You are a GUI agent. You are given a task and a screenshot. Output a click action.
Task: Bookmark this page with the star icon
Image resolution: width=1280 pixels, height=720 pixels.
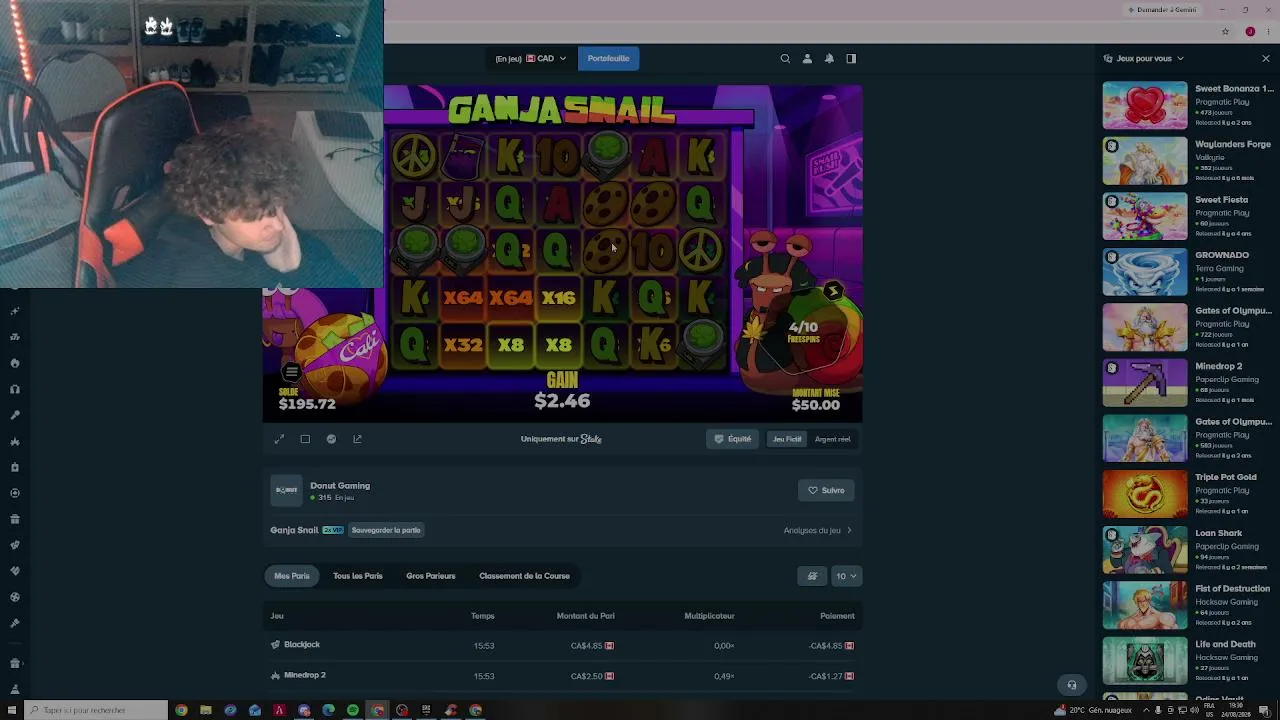click(x=1225, y=32)
